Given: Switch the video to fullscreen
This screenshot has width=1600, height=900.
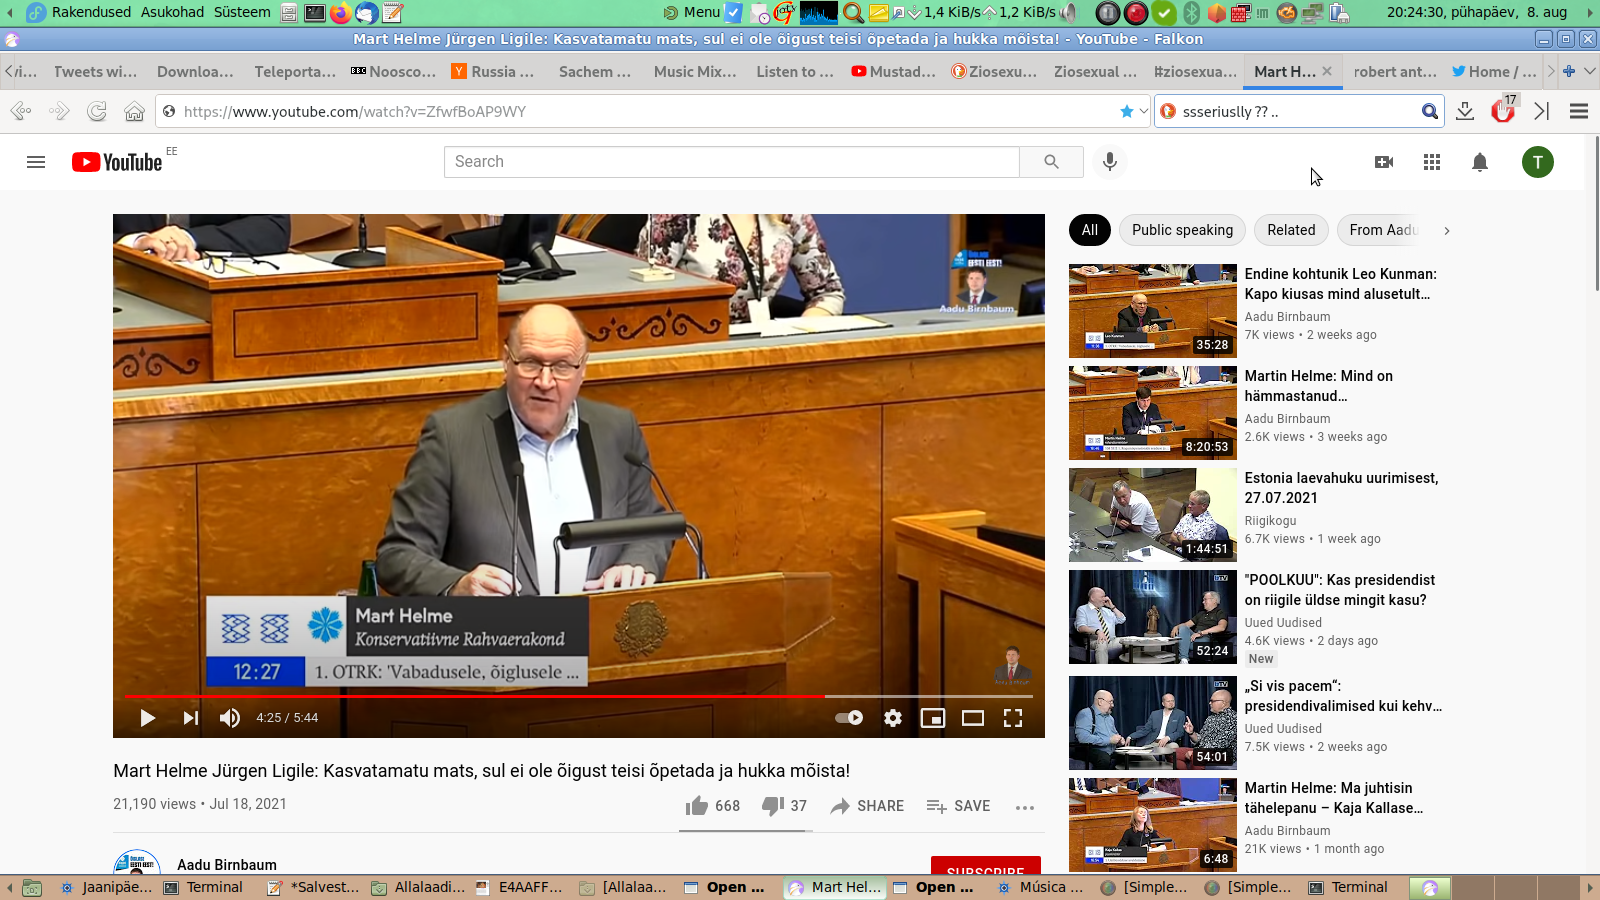Looking at the screenshot, I should (x=1013, y=718).
